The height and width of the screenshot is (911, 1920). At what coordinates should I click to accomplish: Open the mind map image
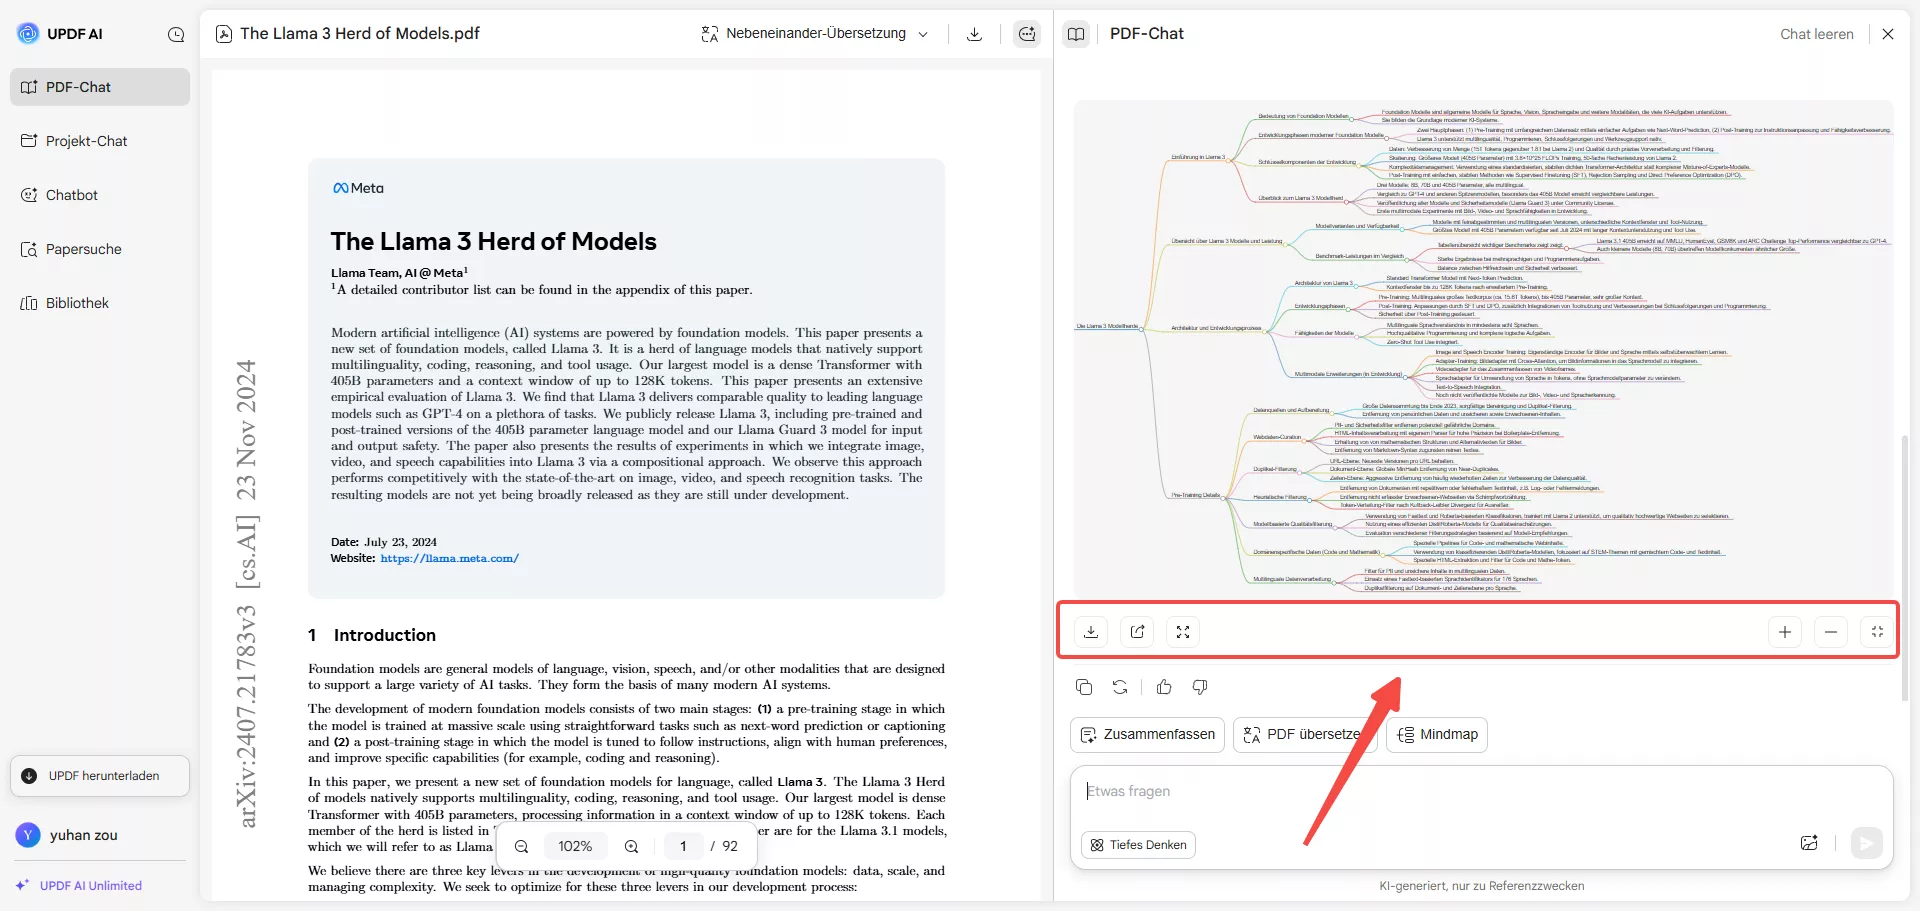click(x=1483, y=349)
